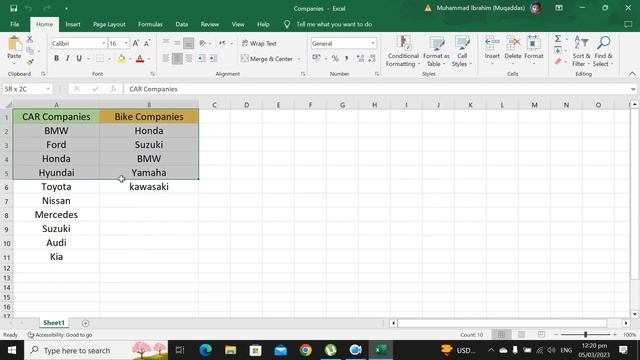This screenshot has height=360, width=640.
Task: Switch to the Formulas tab
Action: (150, 24)
